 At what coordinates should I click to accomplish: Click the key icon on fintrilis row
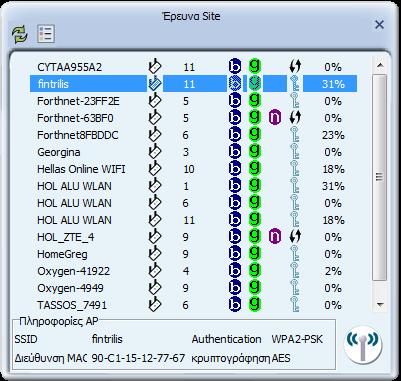[x=295, y=84]
